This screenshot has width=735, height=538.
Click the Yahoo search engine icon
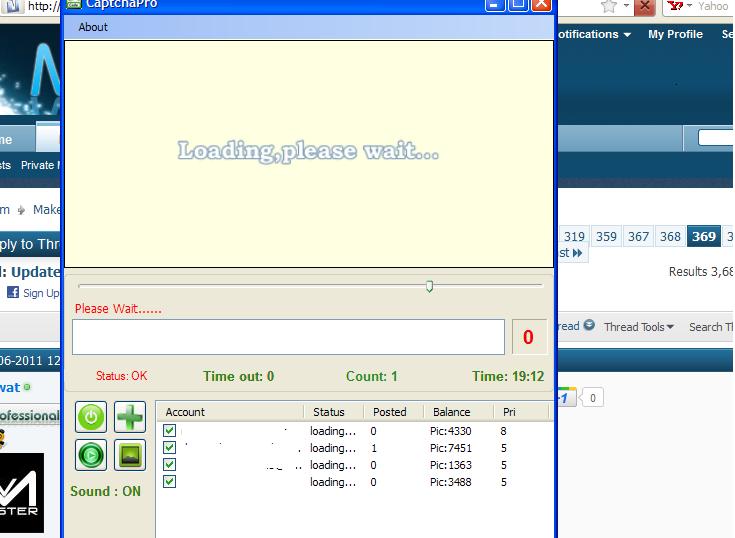[x=675, y=6]
